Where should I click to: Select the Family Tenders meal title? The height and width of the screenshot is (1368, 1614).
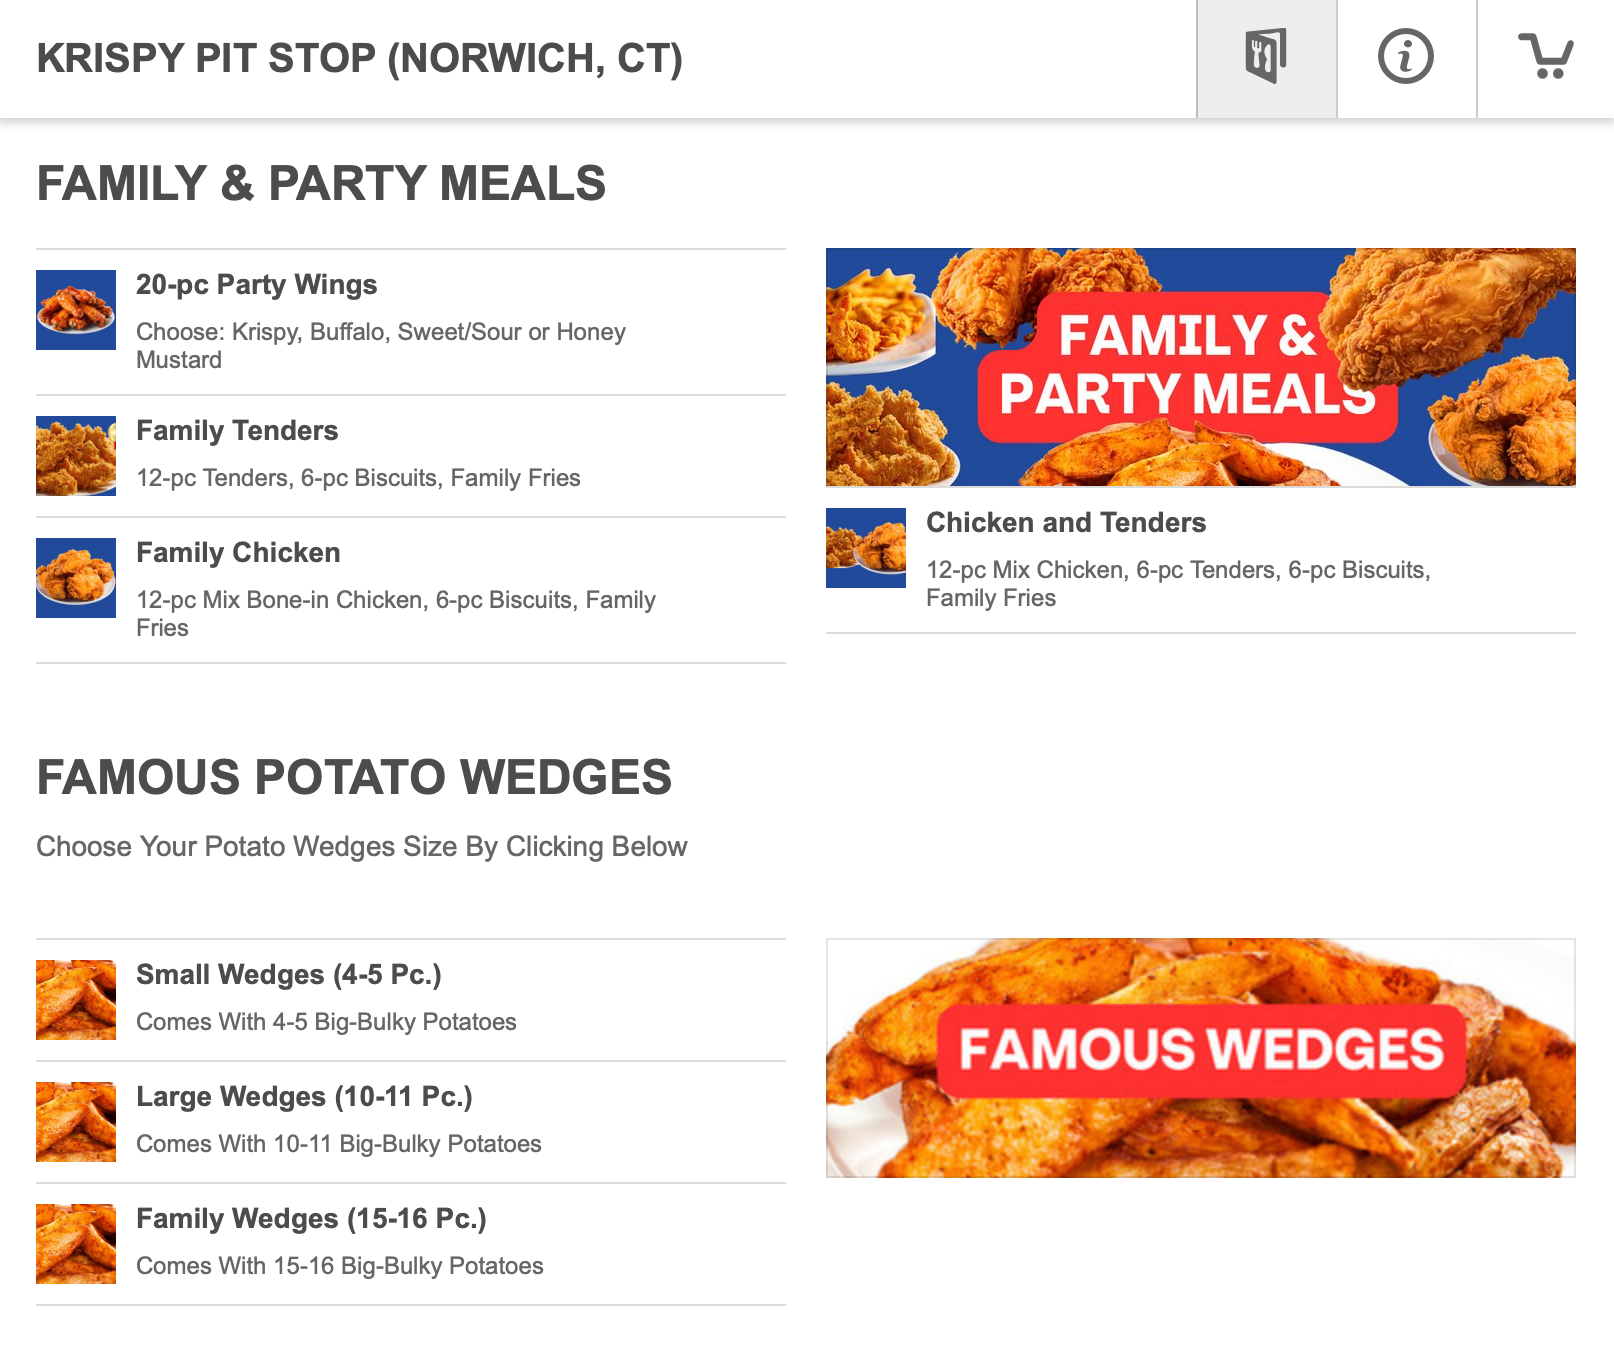[237, 431]
